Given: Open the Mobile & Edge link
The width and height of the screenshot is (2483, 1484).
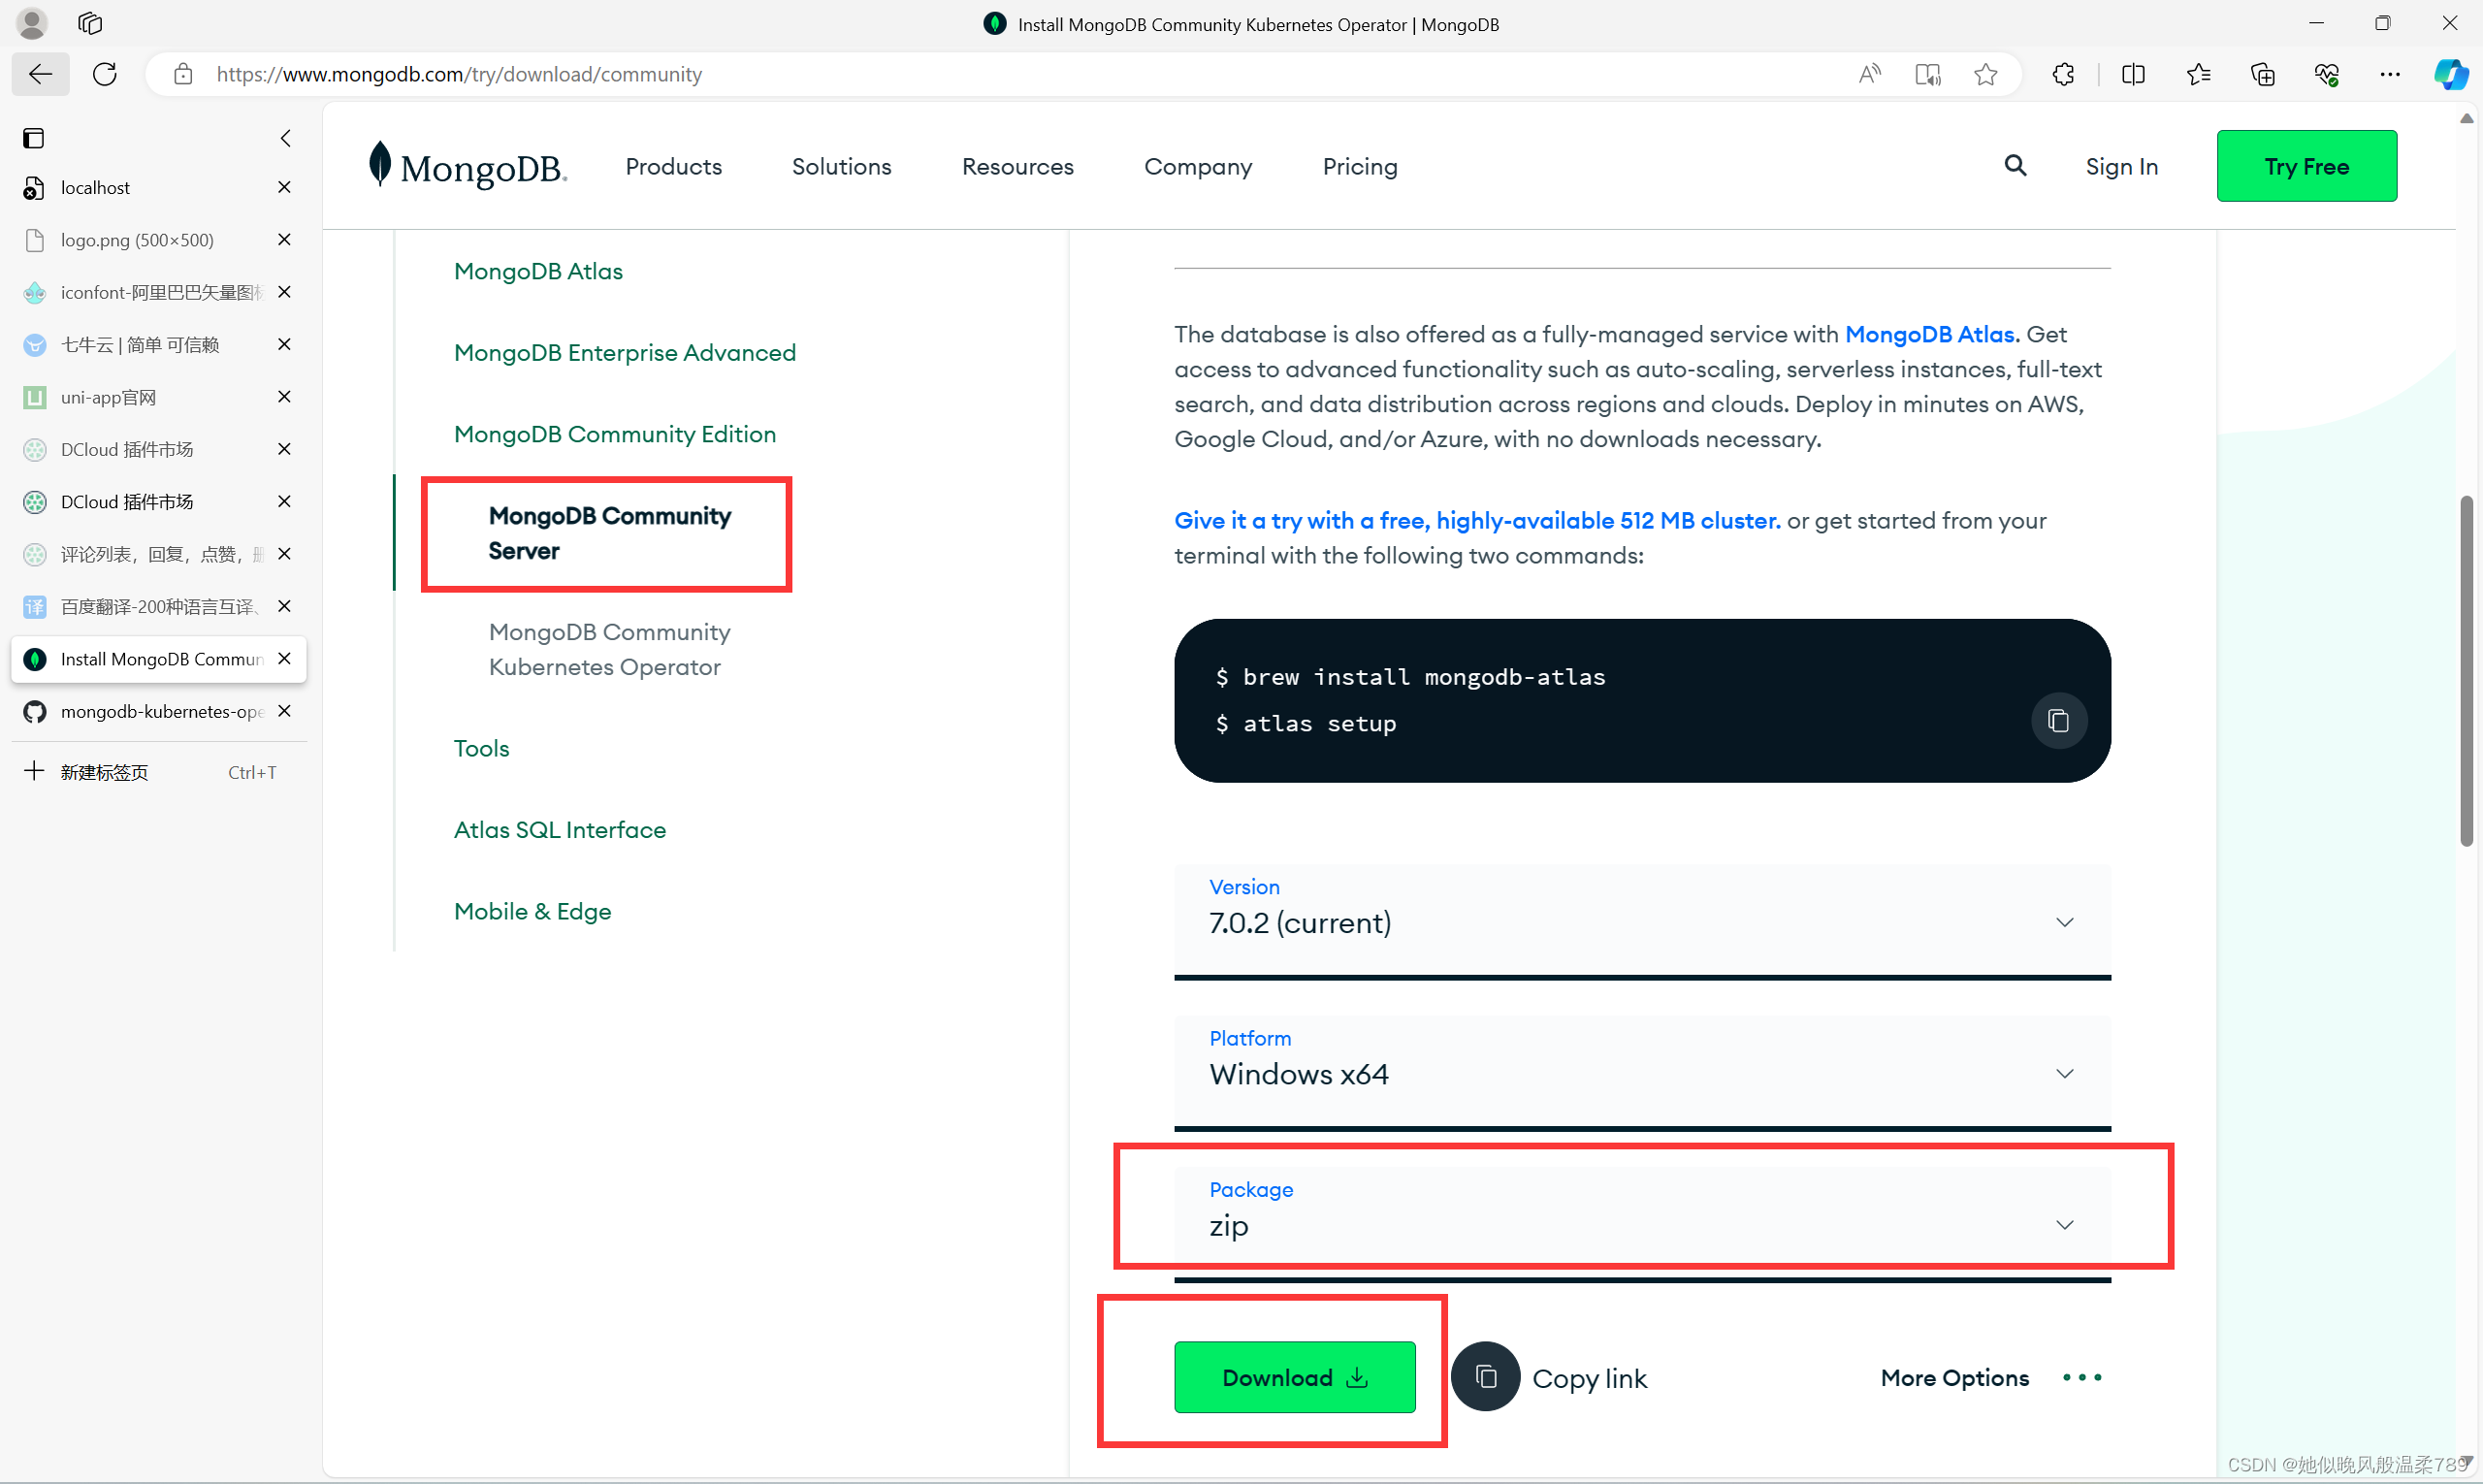Looking at the screenshot, I should [x=532, y=911].
